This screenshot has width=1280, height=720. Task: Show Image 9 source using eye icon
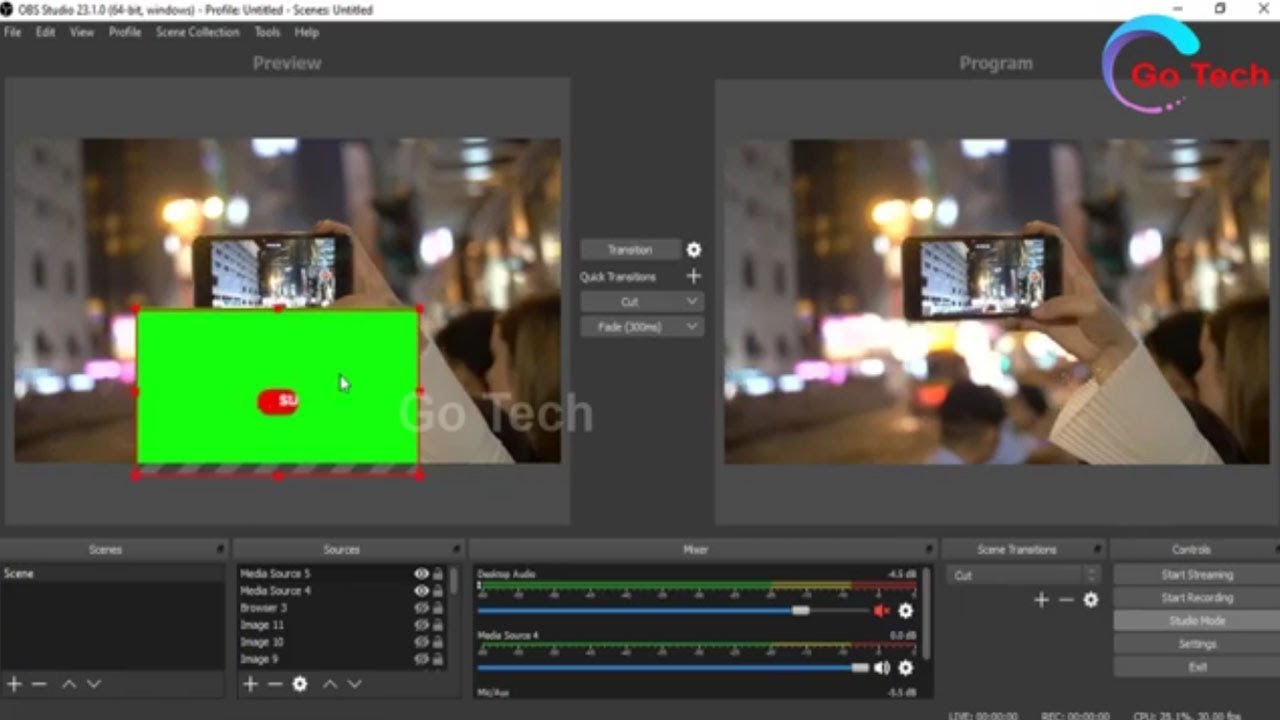coord(421,659)
